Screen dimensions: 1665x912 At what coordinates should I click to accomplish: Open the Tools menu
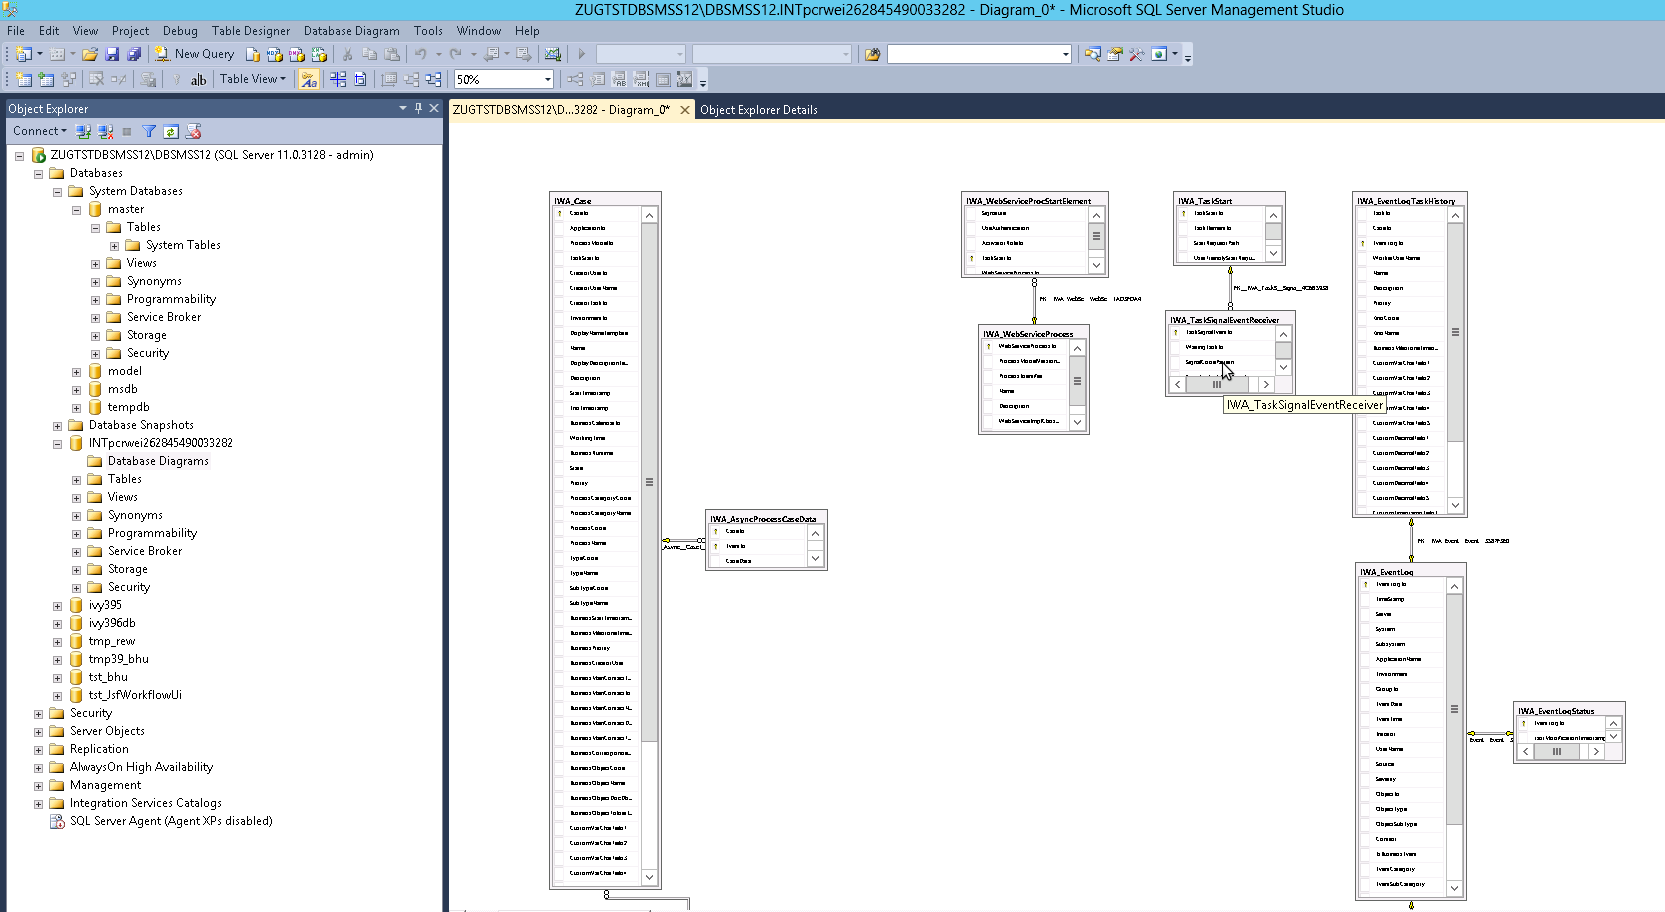tap(428, 31)
